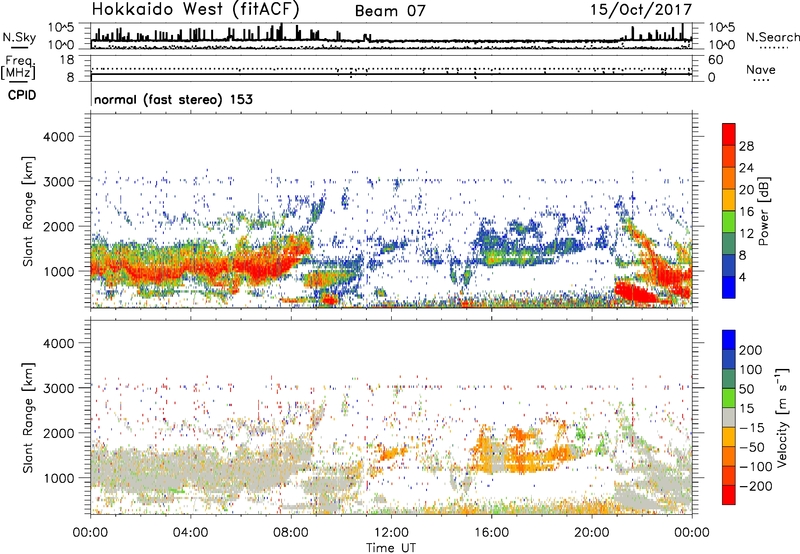This screenshot has width=800, height=554.
Task: Click the 16:00 time tick label
Action: [491, 533]
